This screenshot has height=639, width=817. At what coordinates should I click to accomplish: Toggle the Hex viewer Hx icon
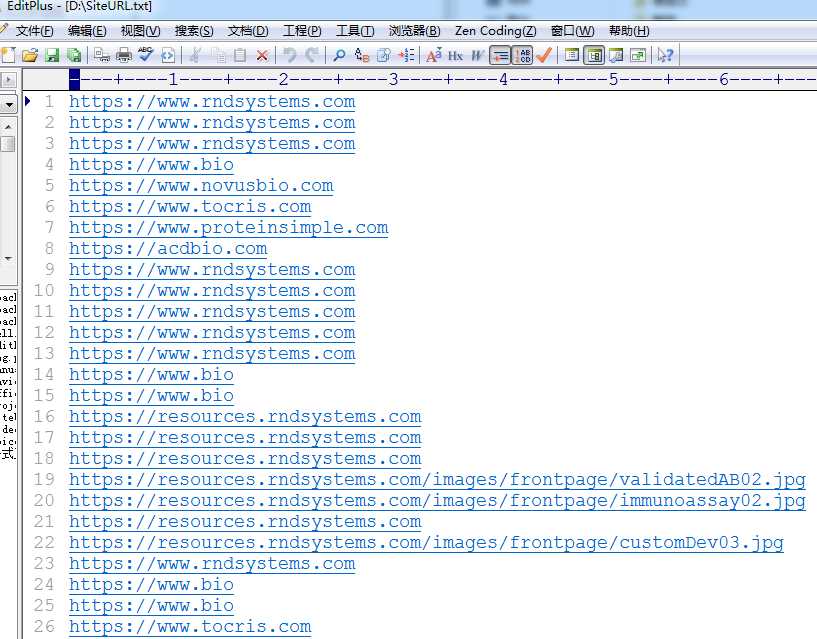tap(455, 55)
